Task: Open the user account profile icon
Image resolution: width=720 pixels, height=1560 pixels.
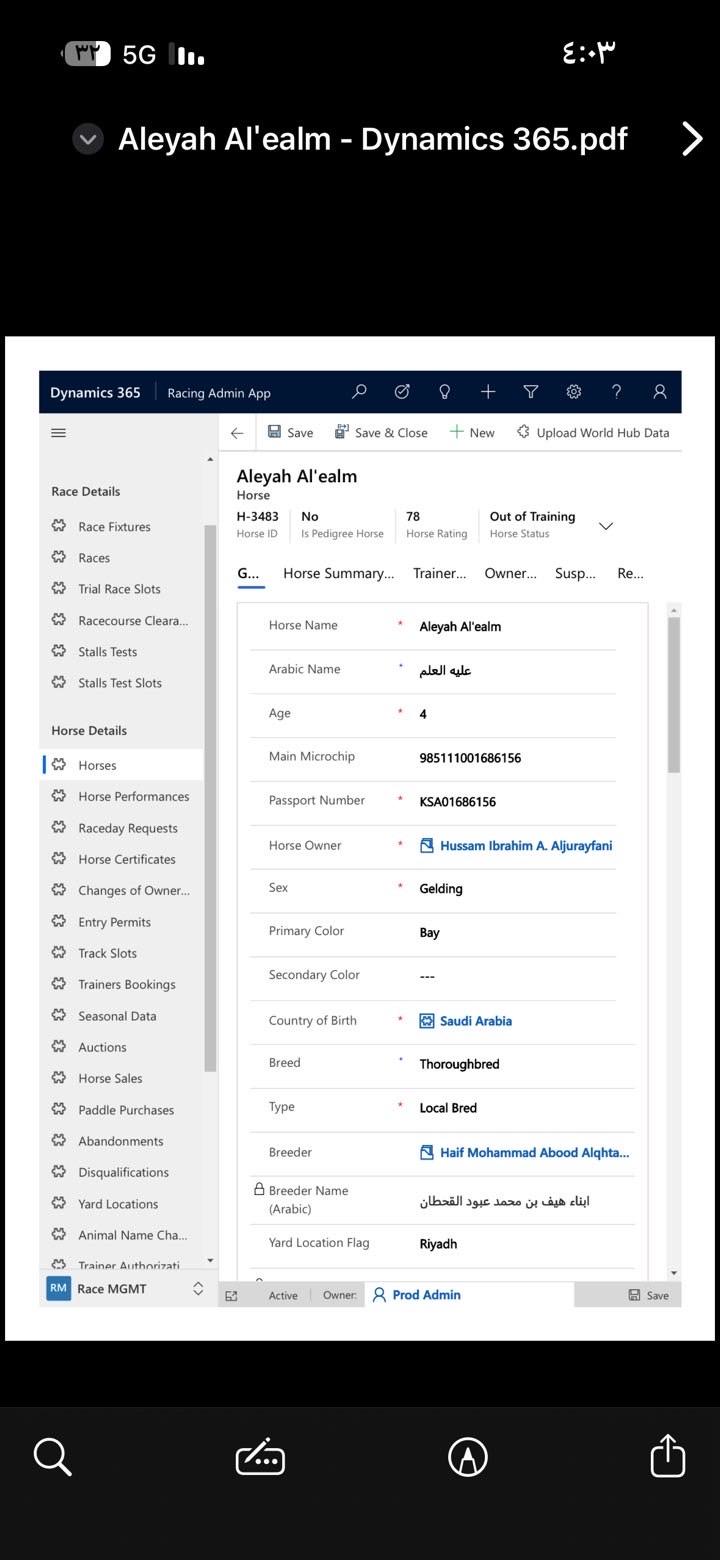Action: (x=660, y=392)
